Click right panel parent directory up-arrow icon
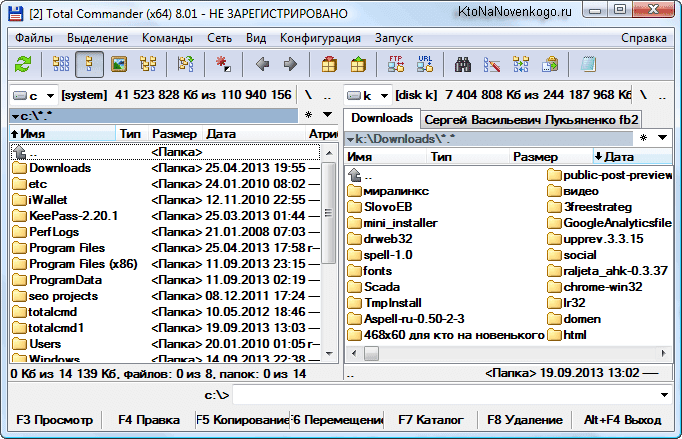This screenshot has width=682, height=439. click(355, 175)
